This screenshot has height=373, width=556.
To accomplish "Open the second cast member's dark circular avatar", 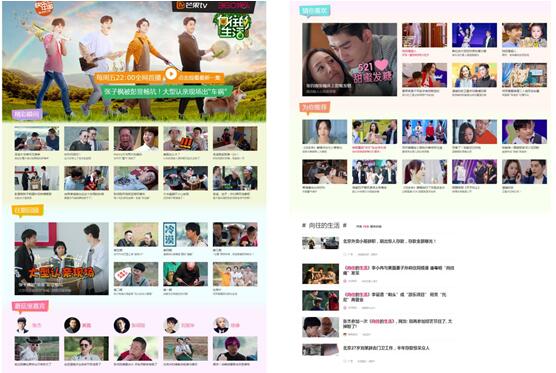I will pyautogui.click(x=72, y=325).
